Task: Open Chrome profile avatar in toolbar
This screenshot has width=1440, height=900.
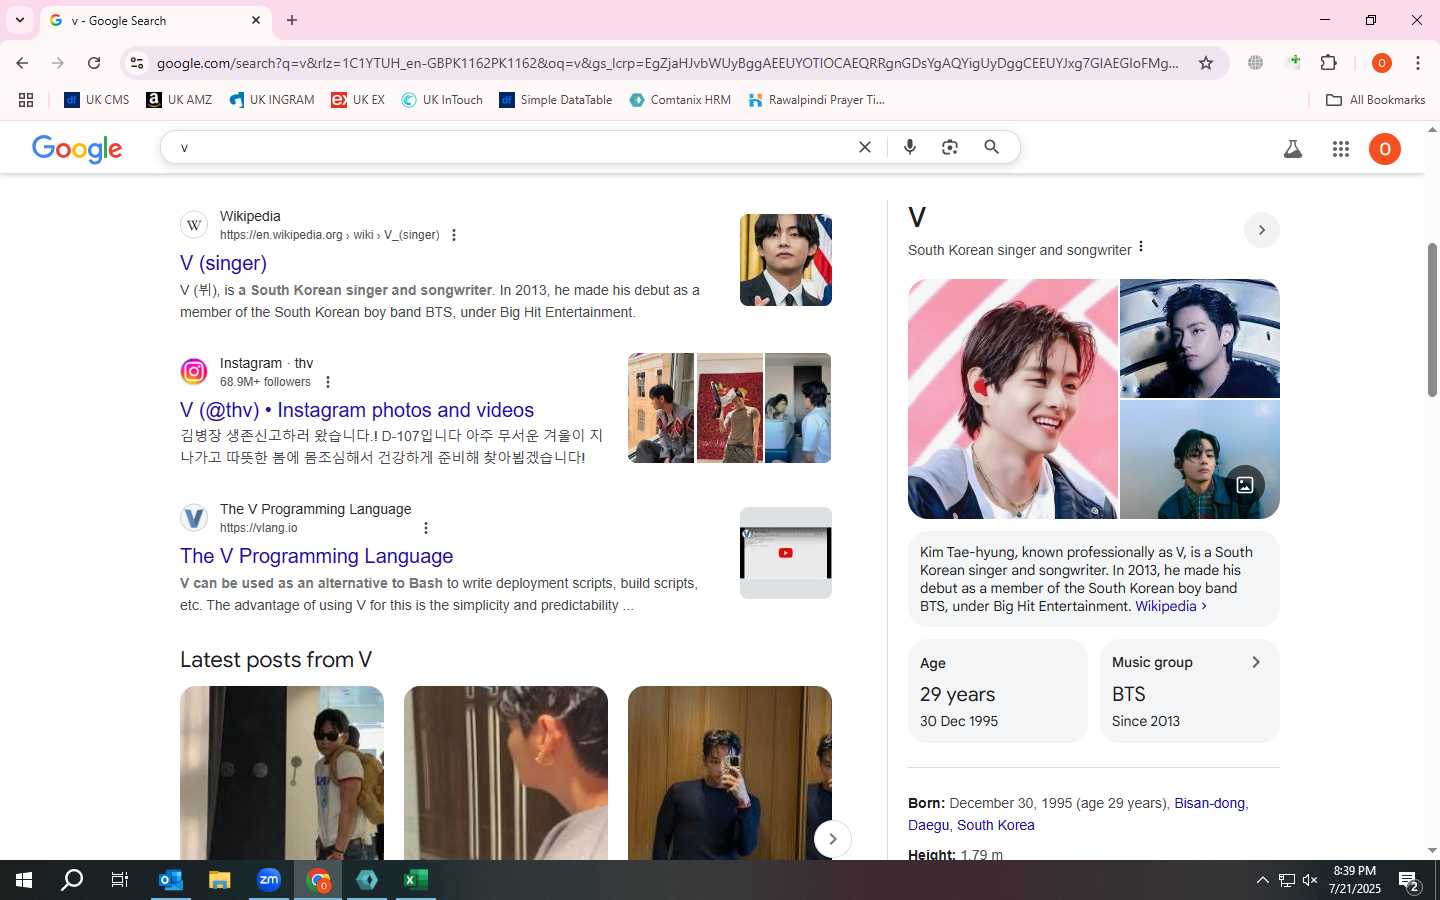Action: 1382,63
